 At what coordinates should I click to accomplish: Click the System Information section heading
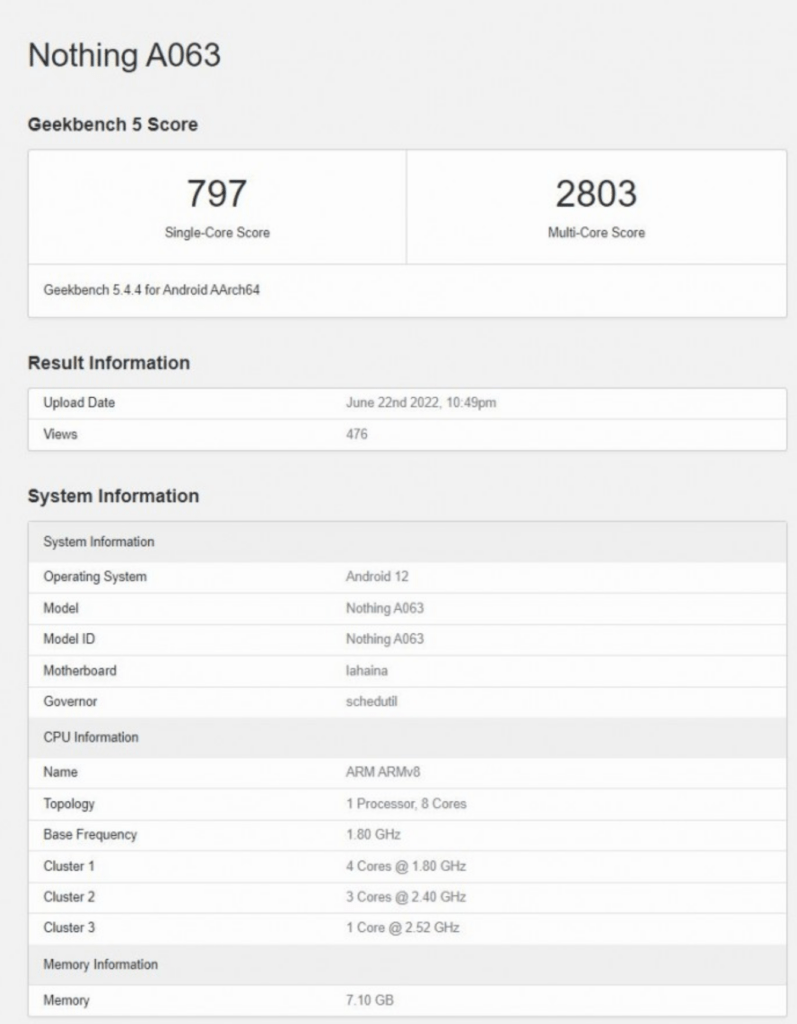[113, 496]
